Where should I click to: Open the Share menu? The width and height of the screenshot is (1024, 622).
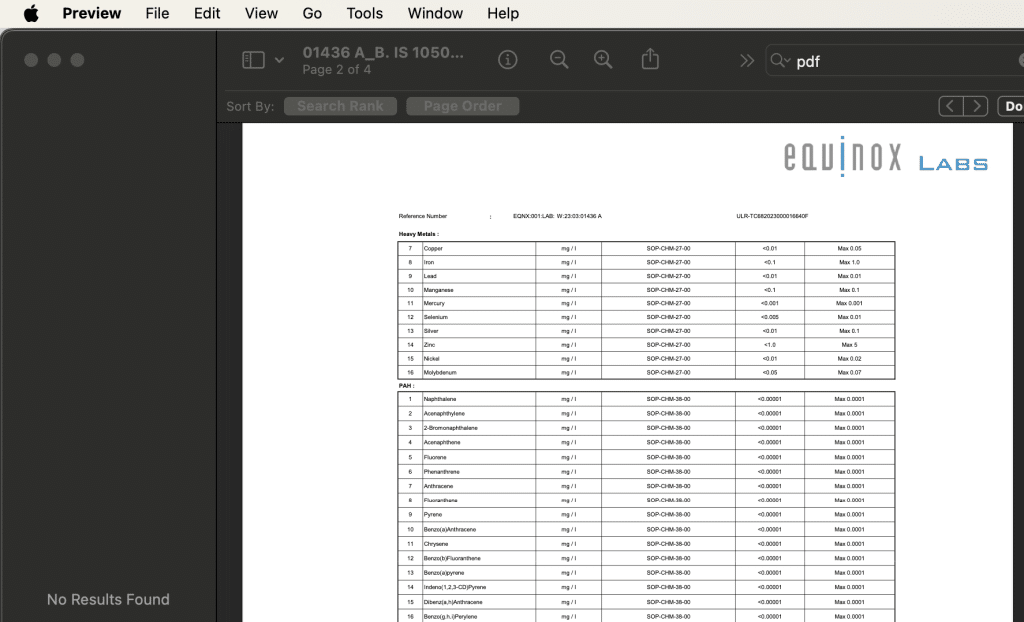(x=649, y=59)
